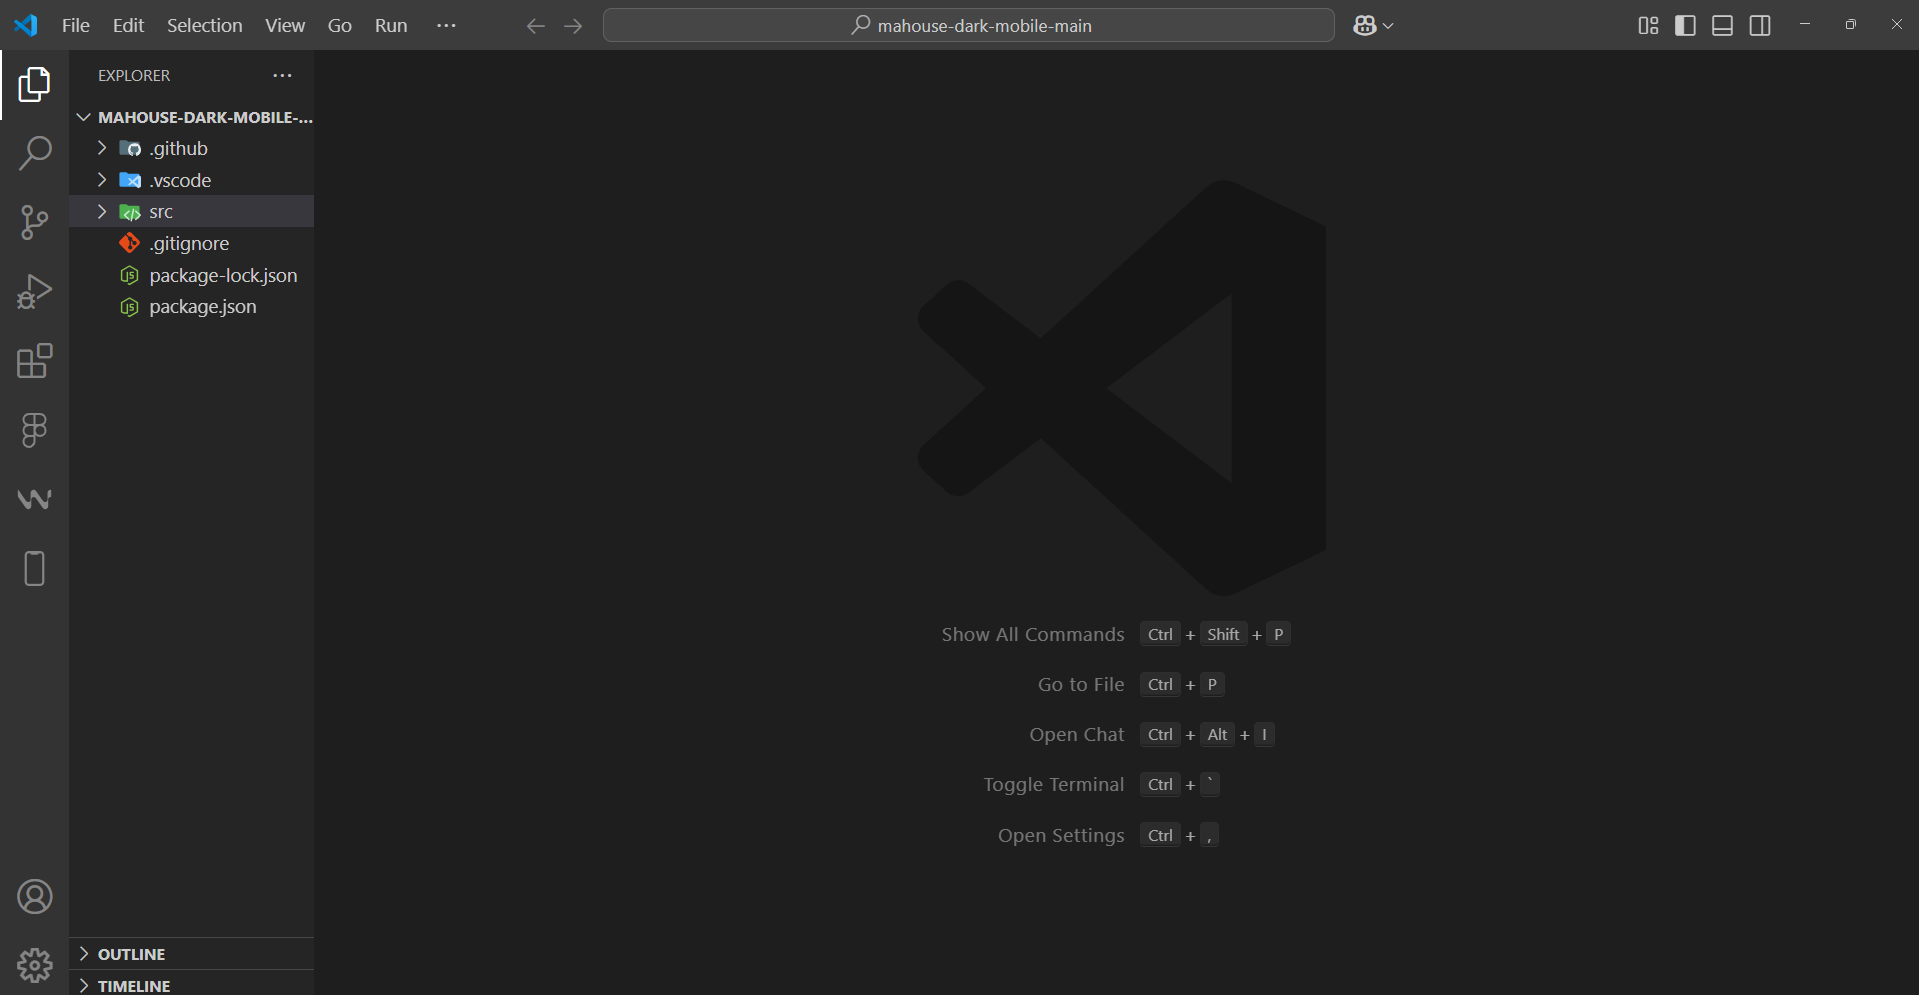The image size is (1919, 995).
Task: Open package.json file
Action: point(192,307)
